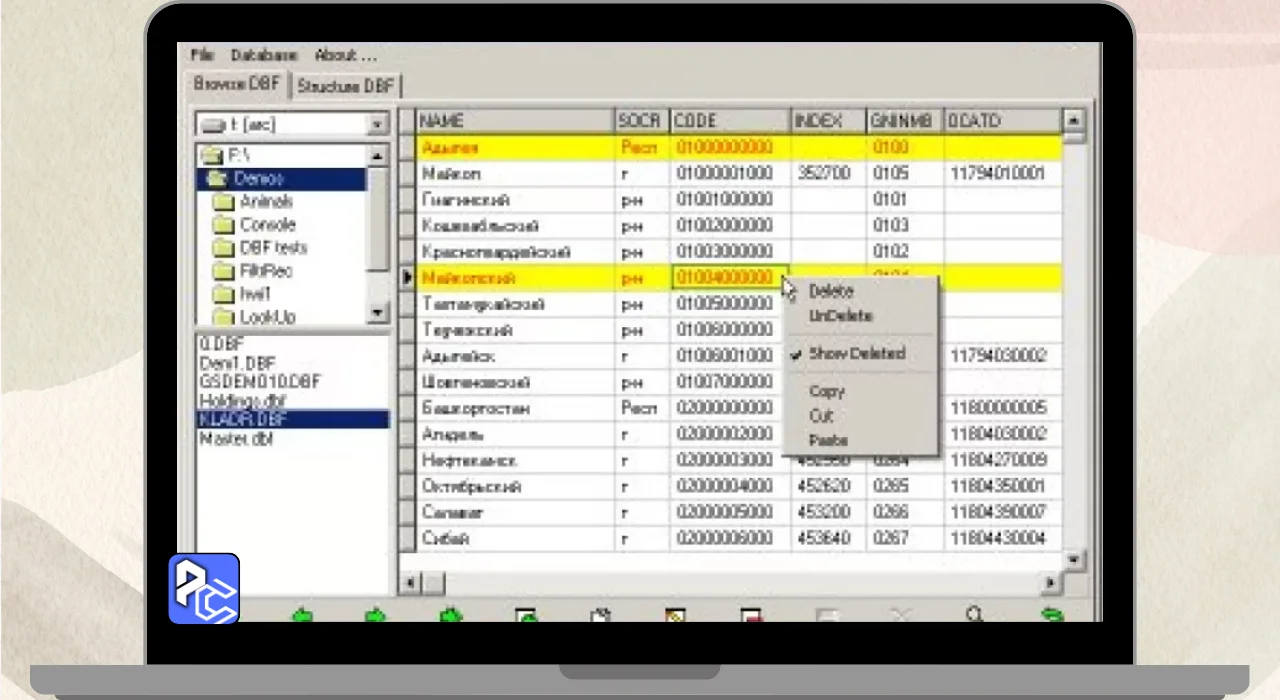Click the folder icon beside Animals
The height and width of the screenshot is (700, 1280).
[222, 202]
